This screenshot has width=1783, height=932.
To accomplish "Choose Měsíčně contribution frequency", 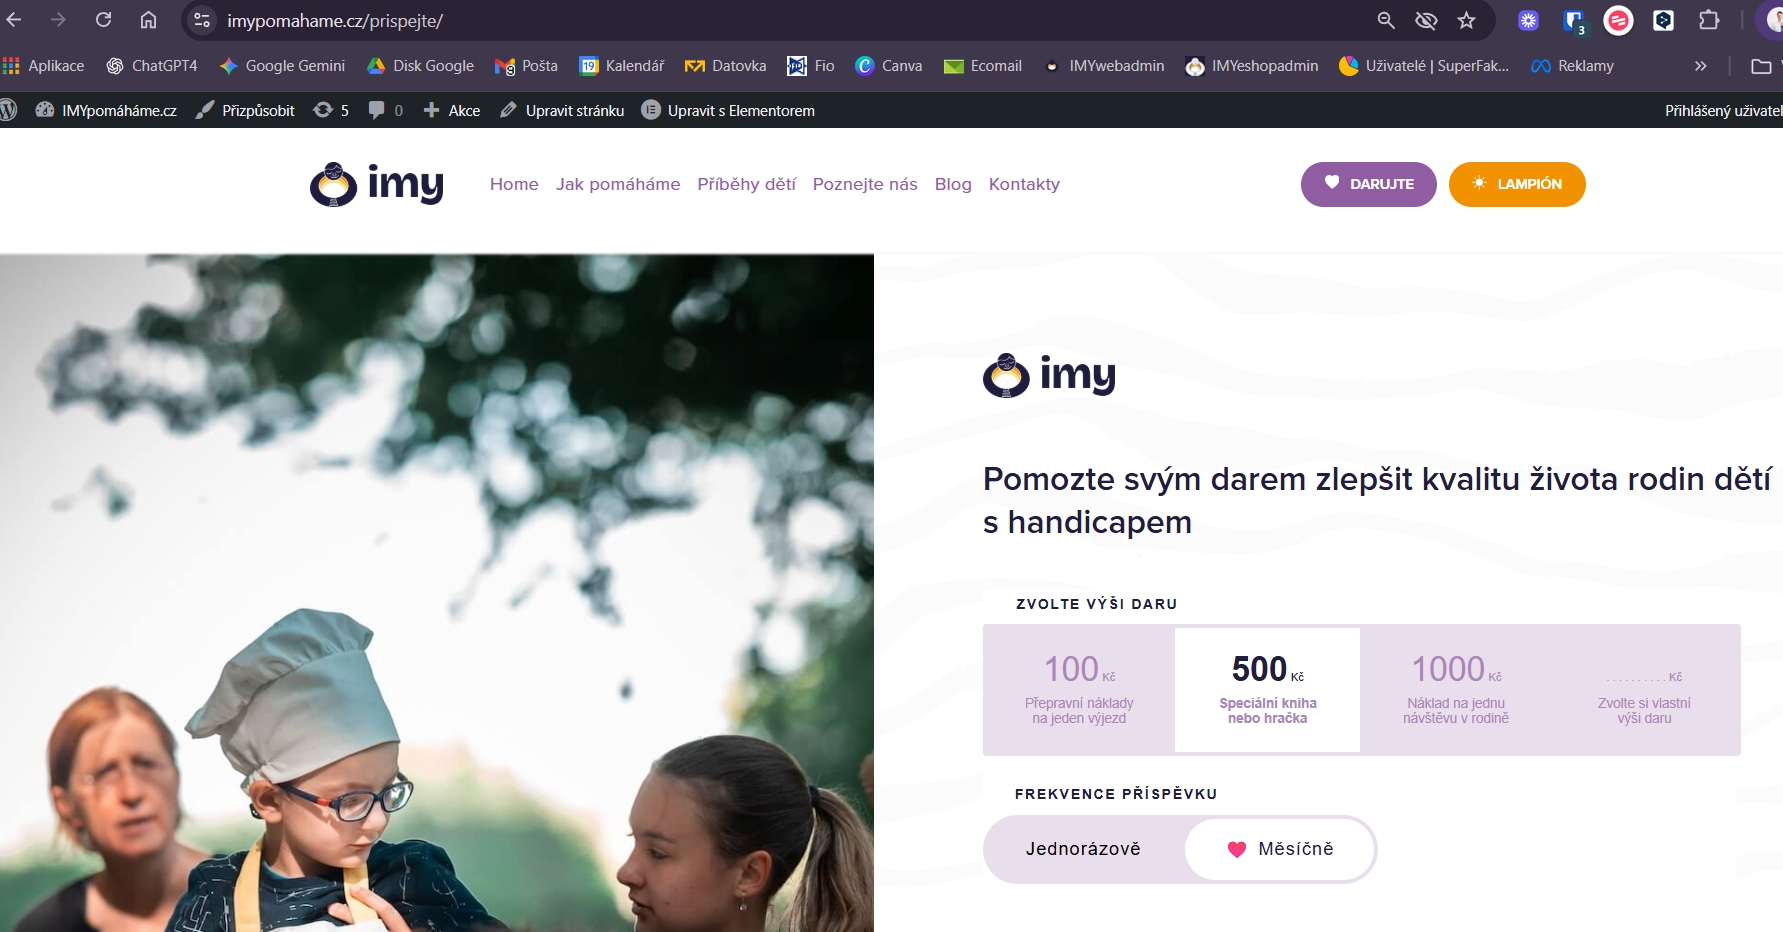I will [1280, 849].
